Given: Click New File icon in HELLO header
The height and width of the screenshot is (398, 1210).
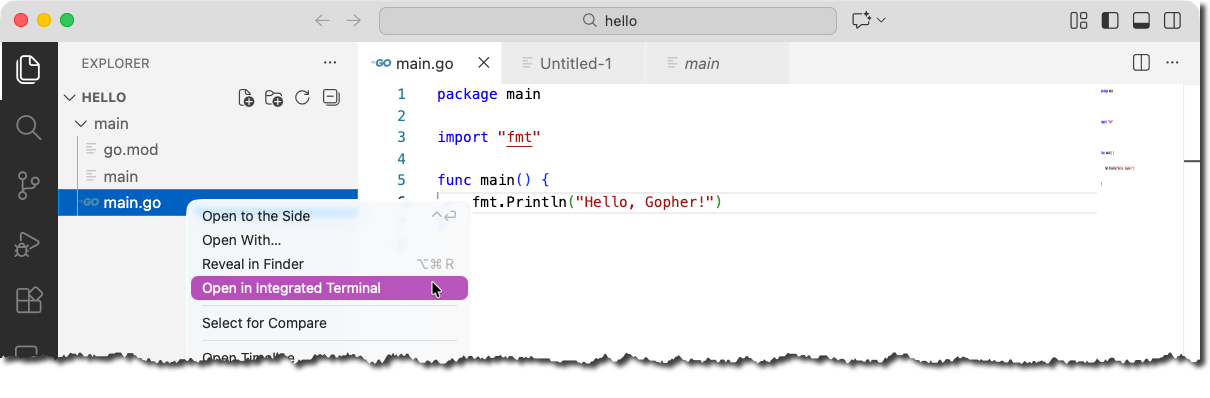Looking at the screenshot, I should 246,98.
